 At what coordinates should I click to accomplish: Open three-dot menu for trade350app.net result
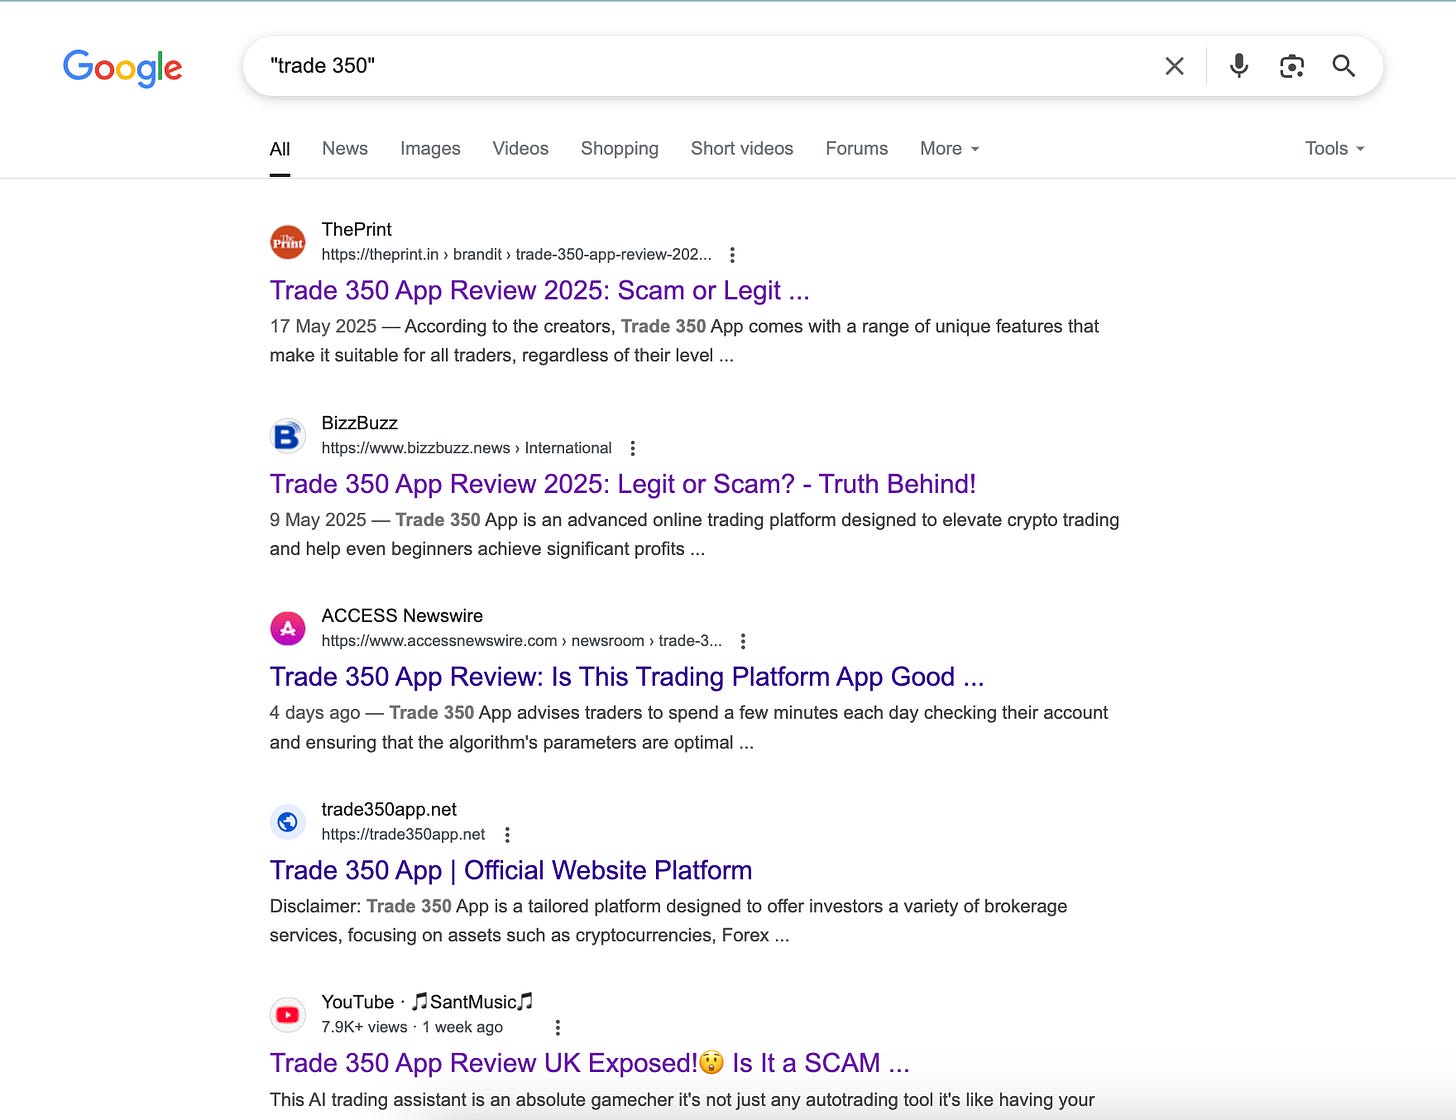click(507, 834)
